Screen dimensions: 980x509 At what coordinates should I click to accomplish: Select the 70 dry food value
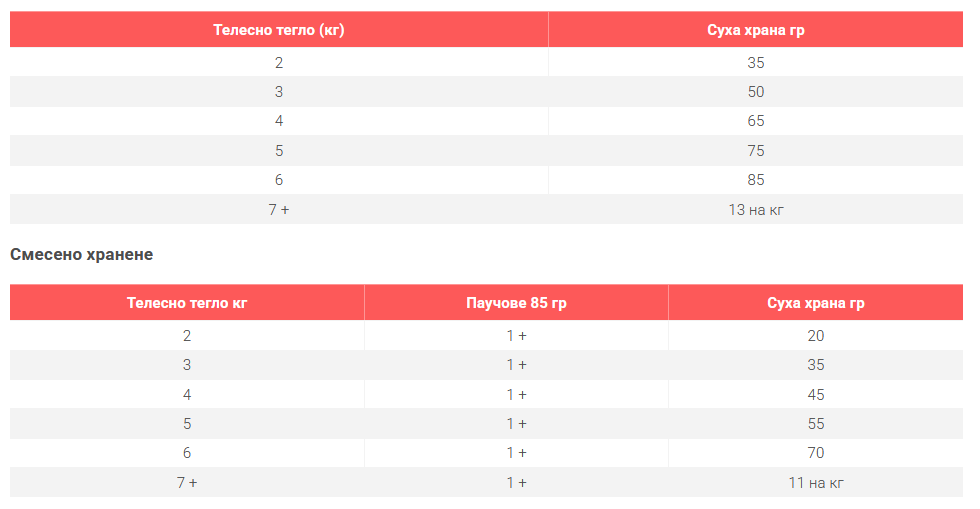pyautogui.click(x=815, y=453)
